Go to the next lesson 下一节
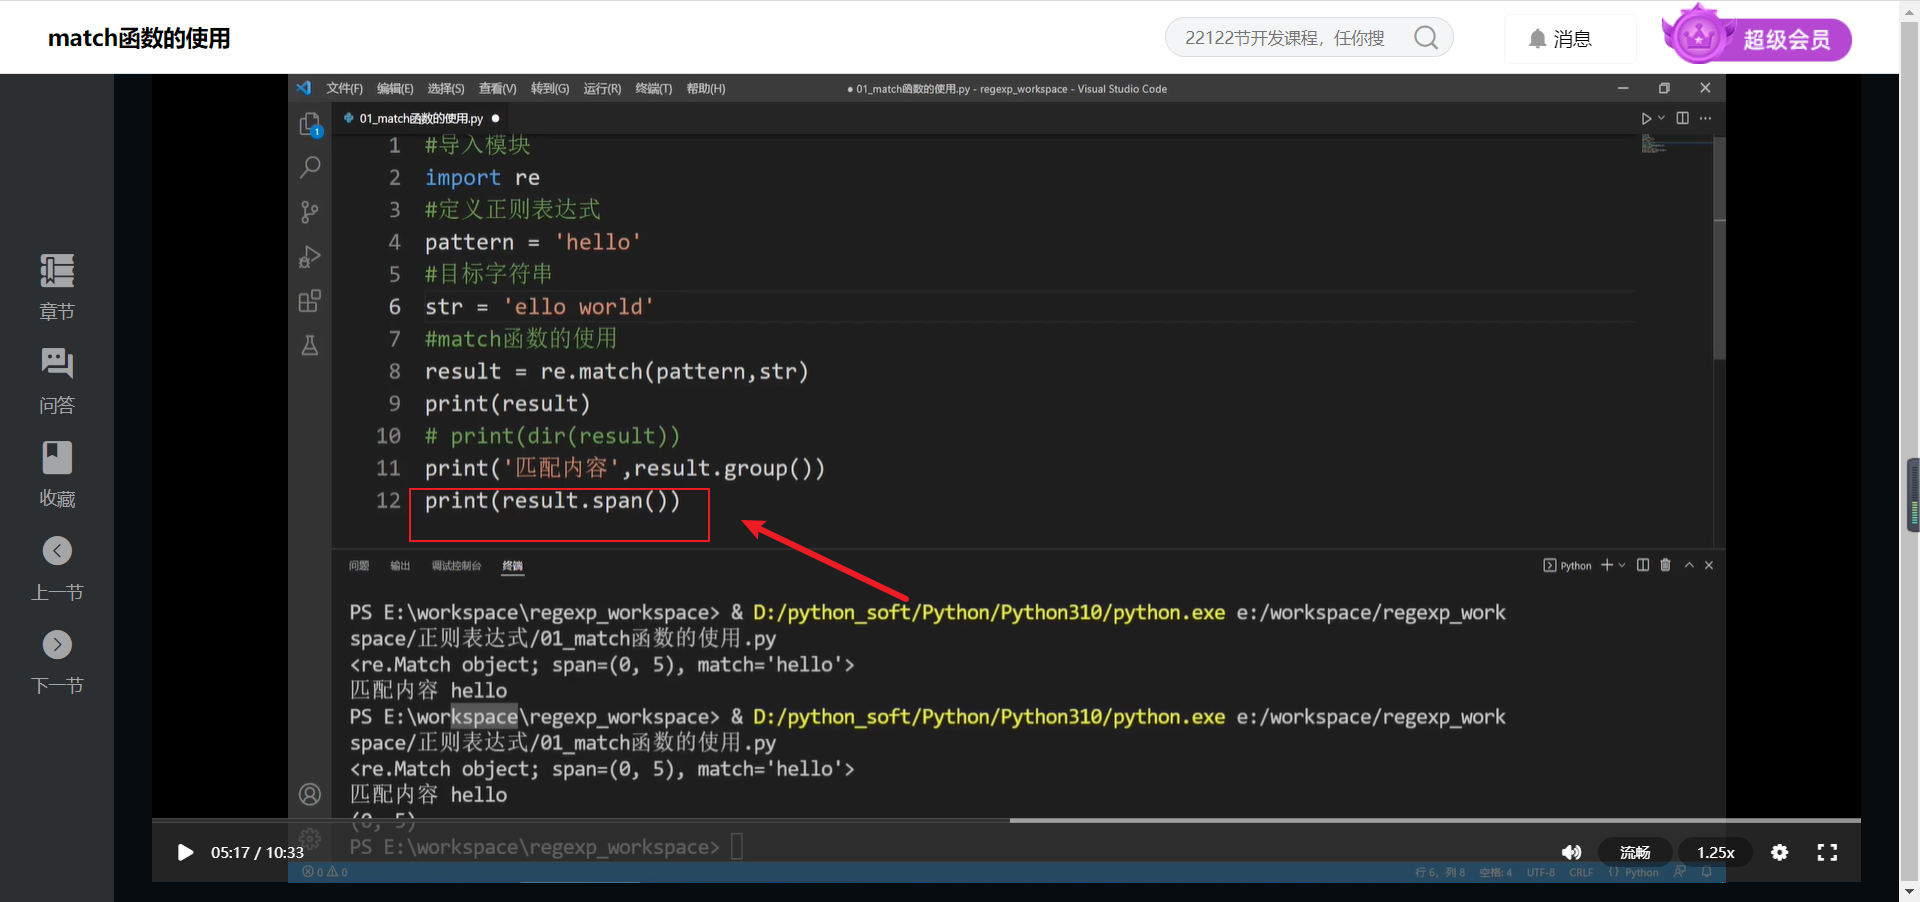Viewport: 1920px width, 902px height. tap(57, 661)
